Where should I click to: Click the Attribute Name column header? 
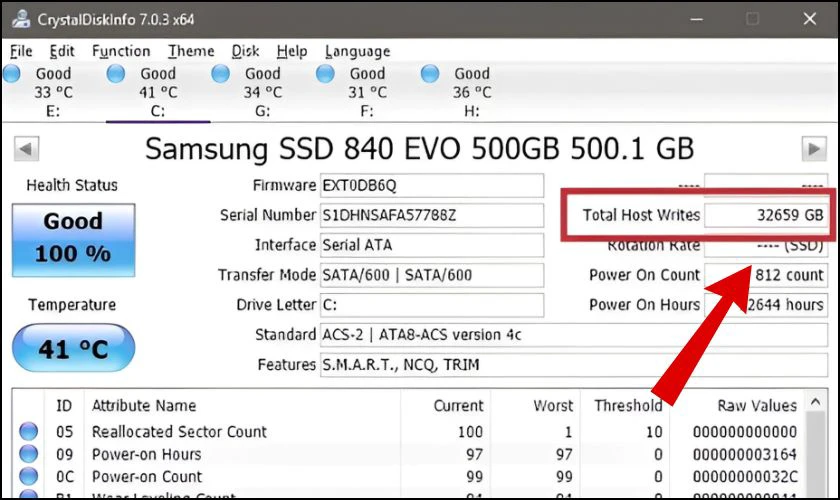(242, 406)
